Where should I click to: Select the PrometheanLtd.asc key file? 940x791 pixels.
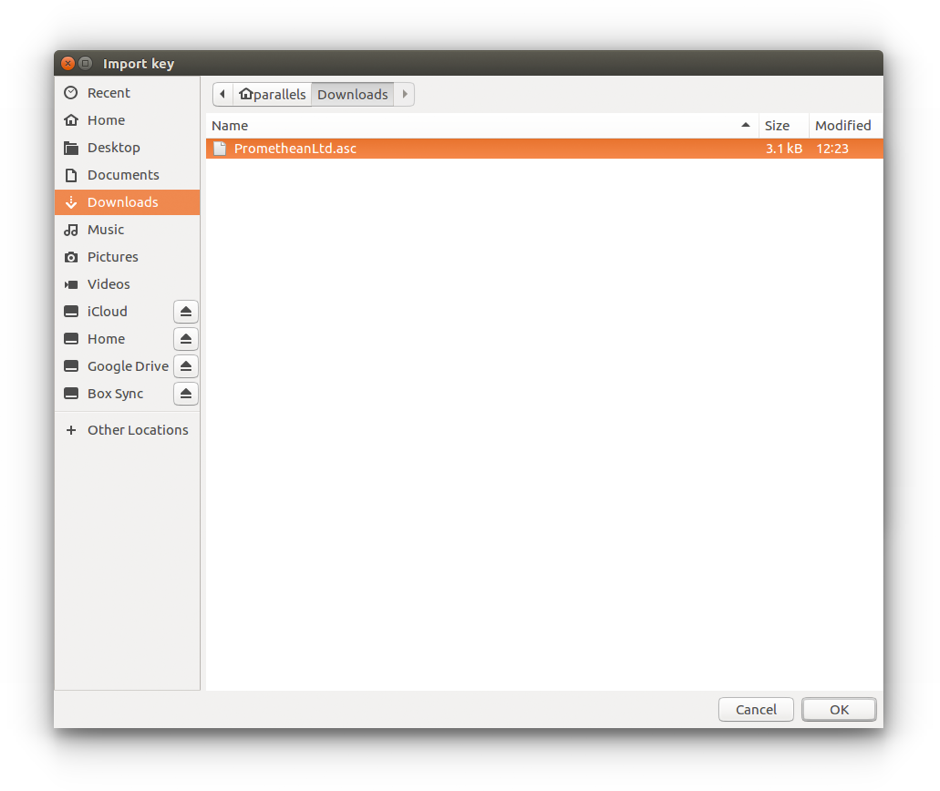[293, 148]
